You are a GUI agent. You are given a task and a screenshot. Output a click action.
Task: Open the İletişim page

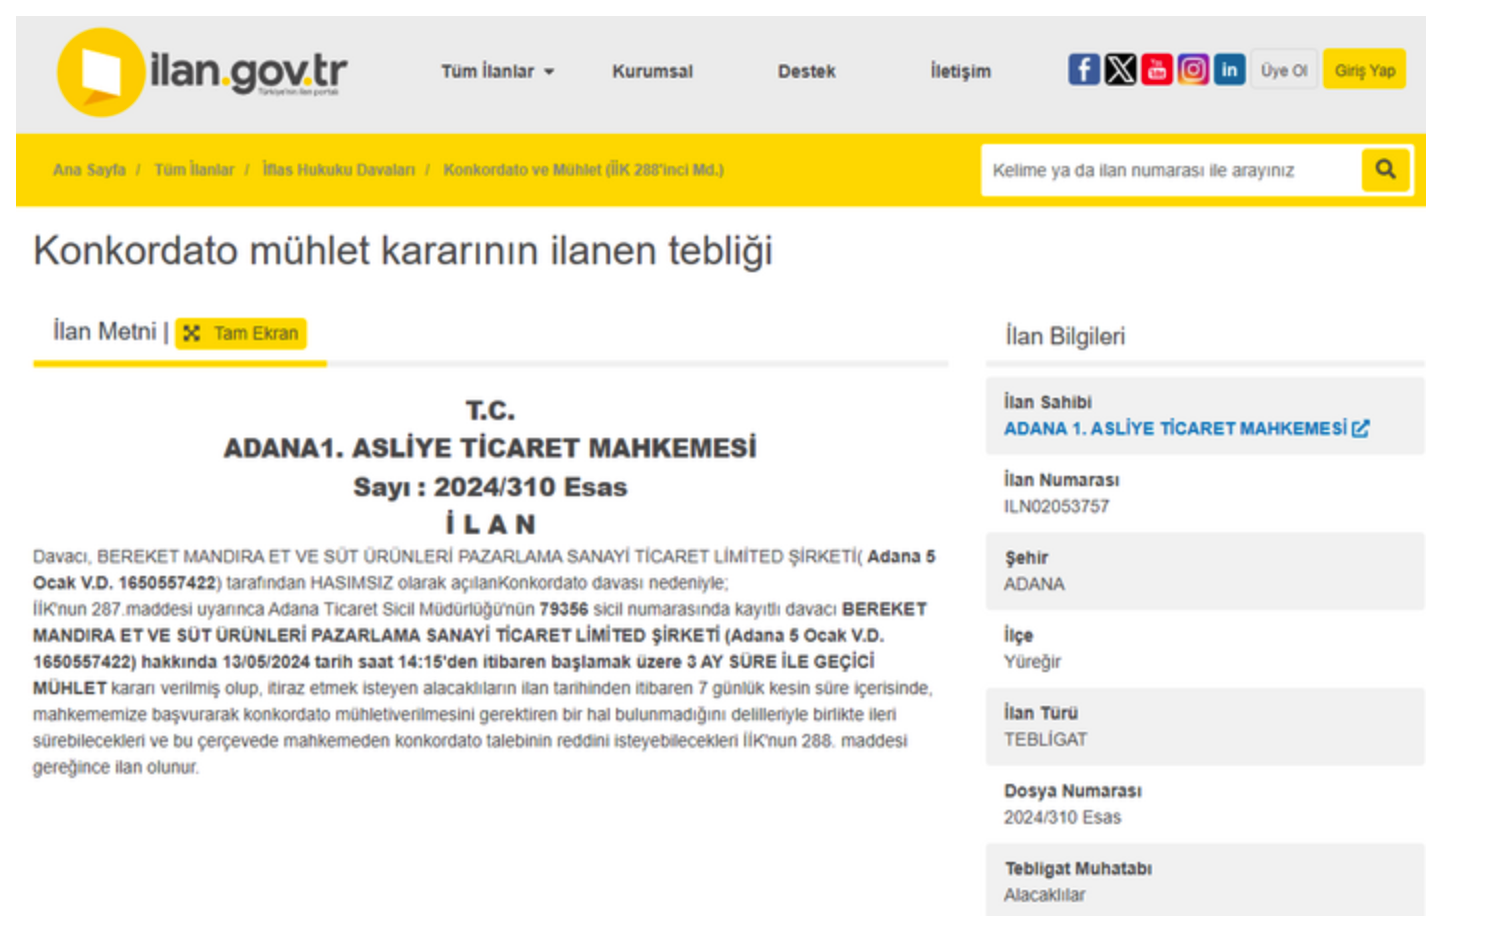pyautogui.click(x=961, y=71)
